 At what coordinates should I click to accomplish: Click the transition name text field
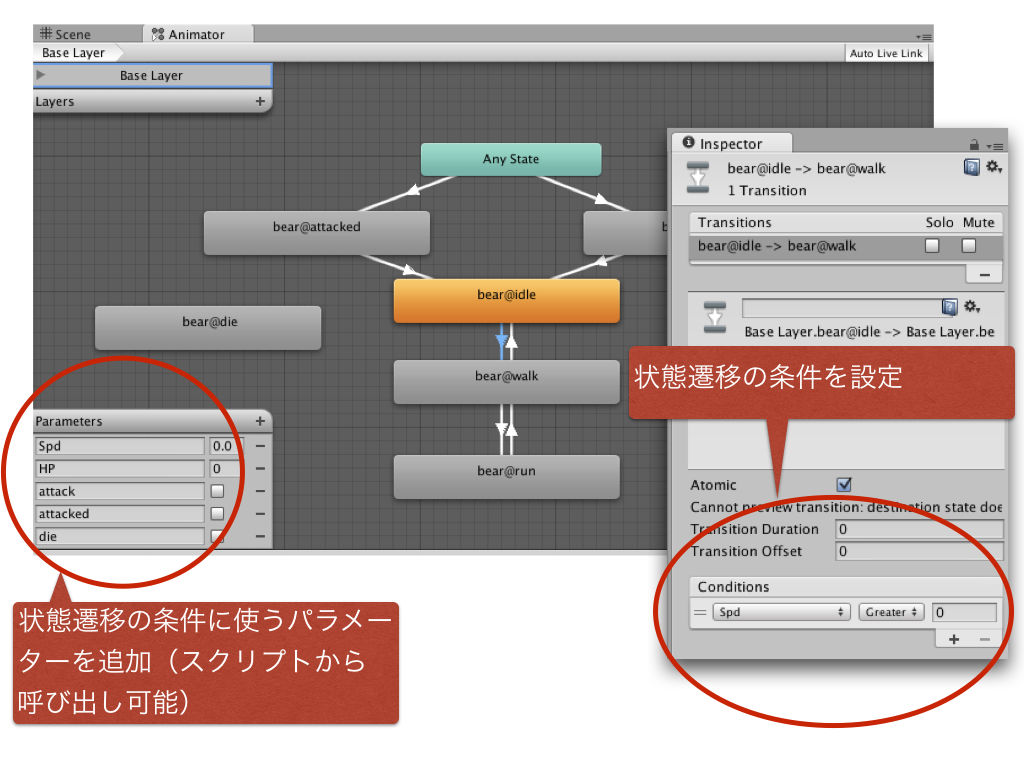click(841, 308)
